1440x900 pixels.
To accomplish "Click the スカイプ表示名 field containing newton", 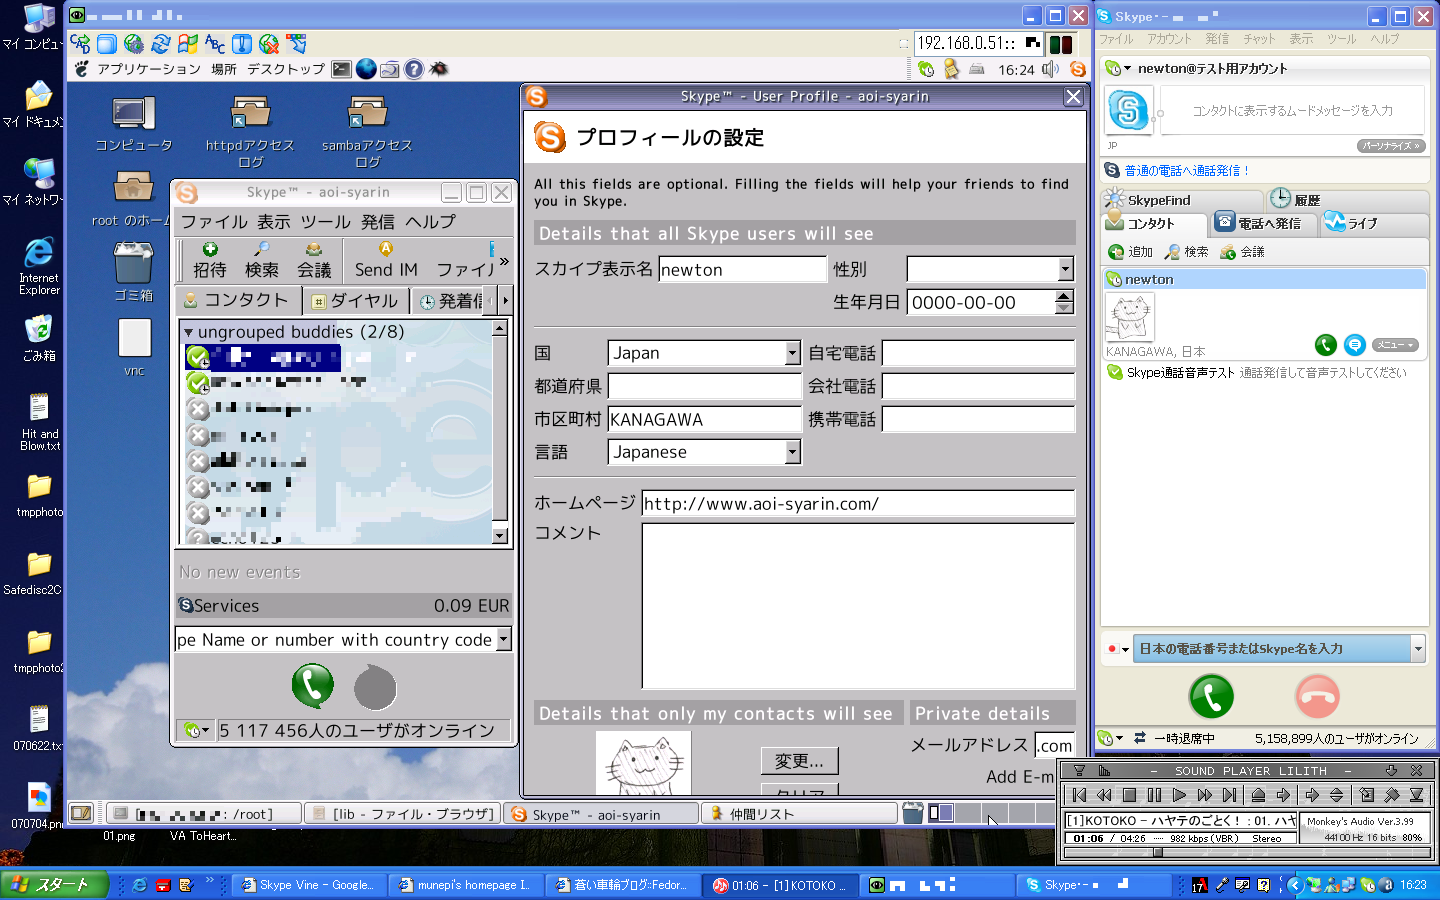I will coord(742,269).
